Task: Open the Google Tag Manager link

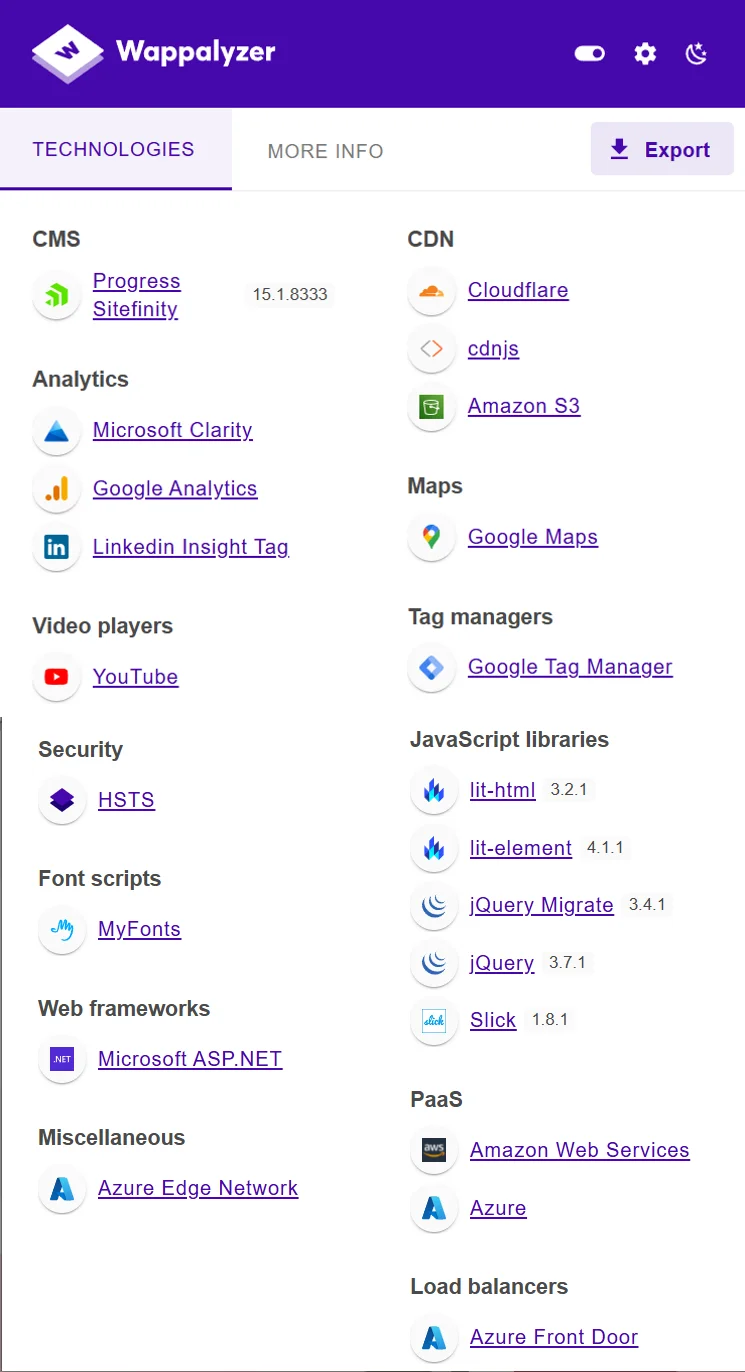Action: point(570,667)
